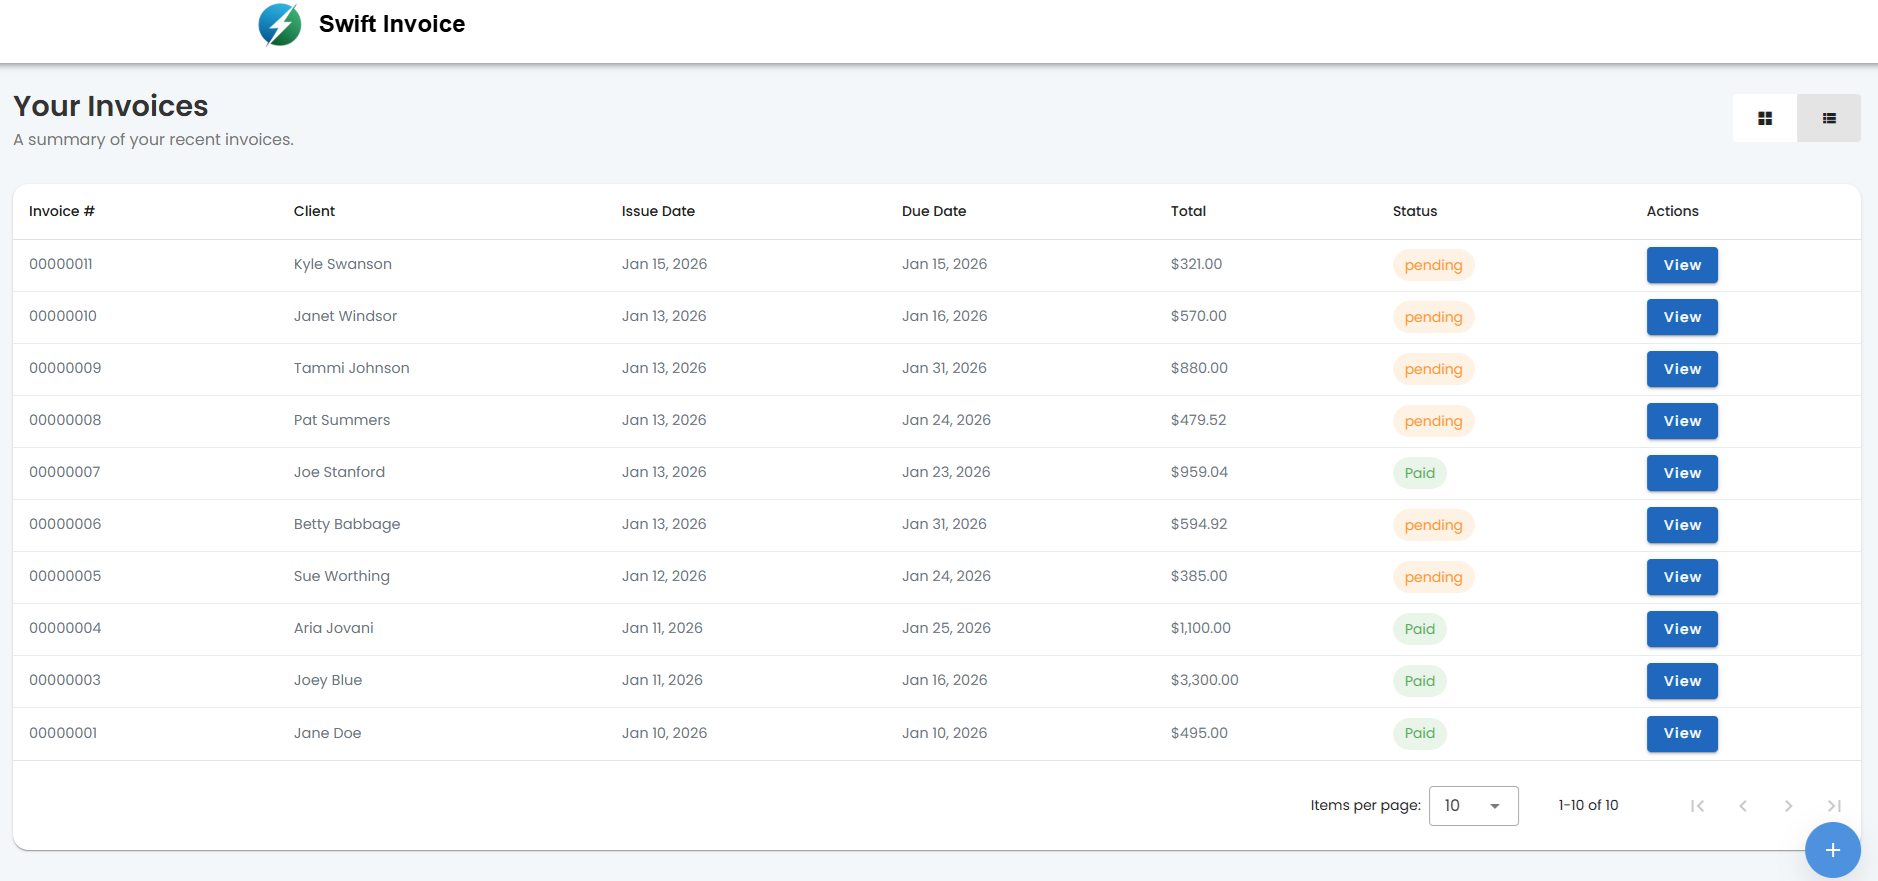Screen dimensions: 1878x881
Task: Click the Total column header
Action: point(1188,211)
